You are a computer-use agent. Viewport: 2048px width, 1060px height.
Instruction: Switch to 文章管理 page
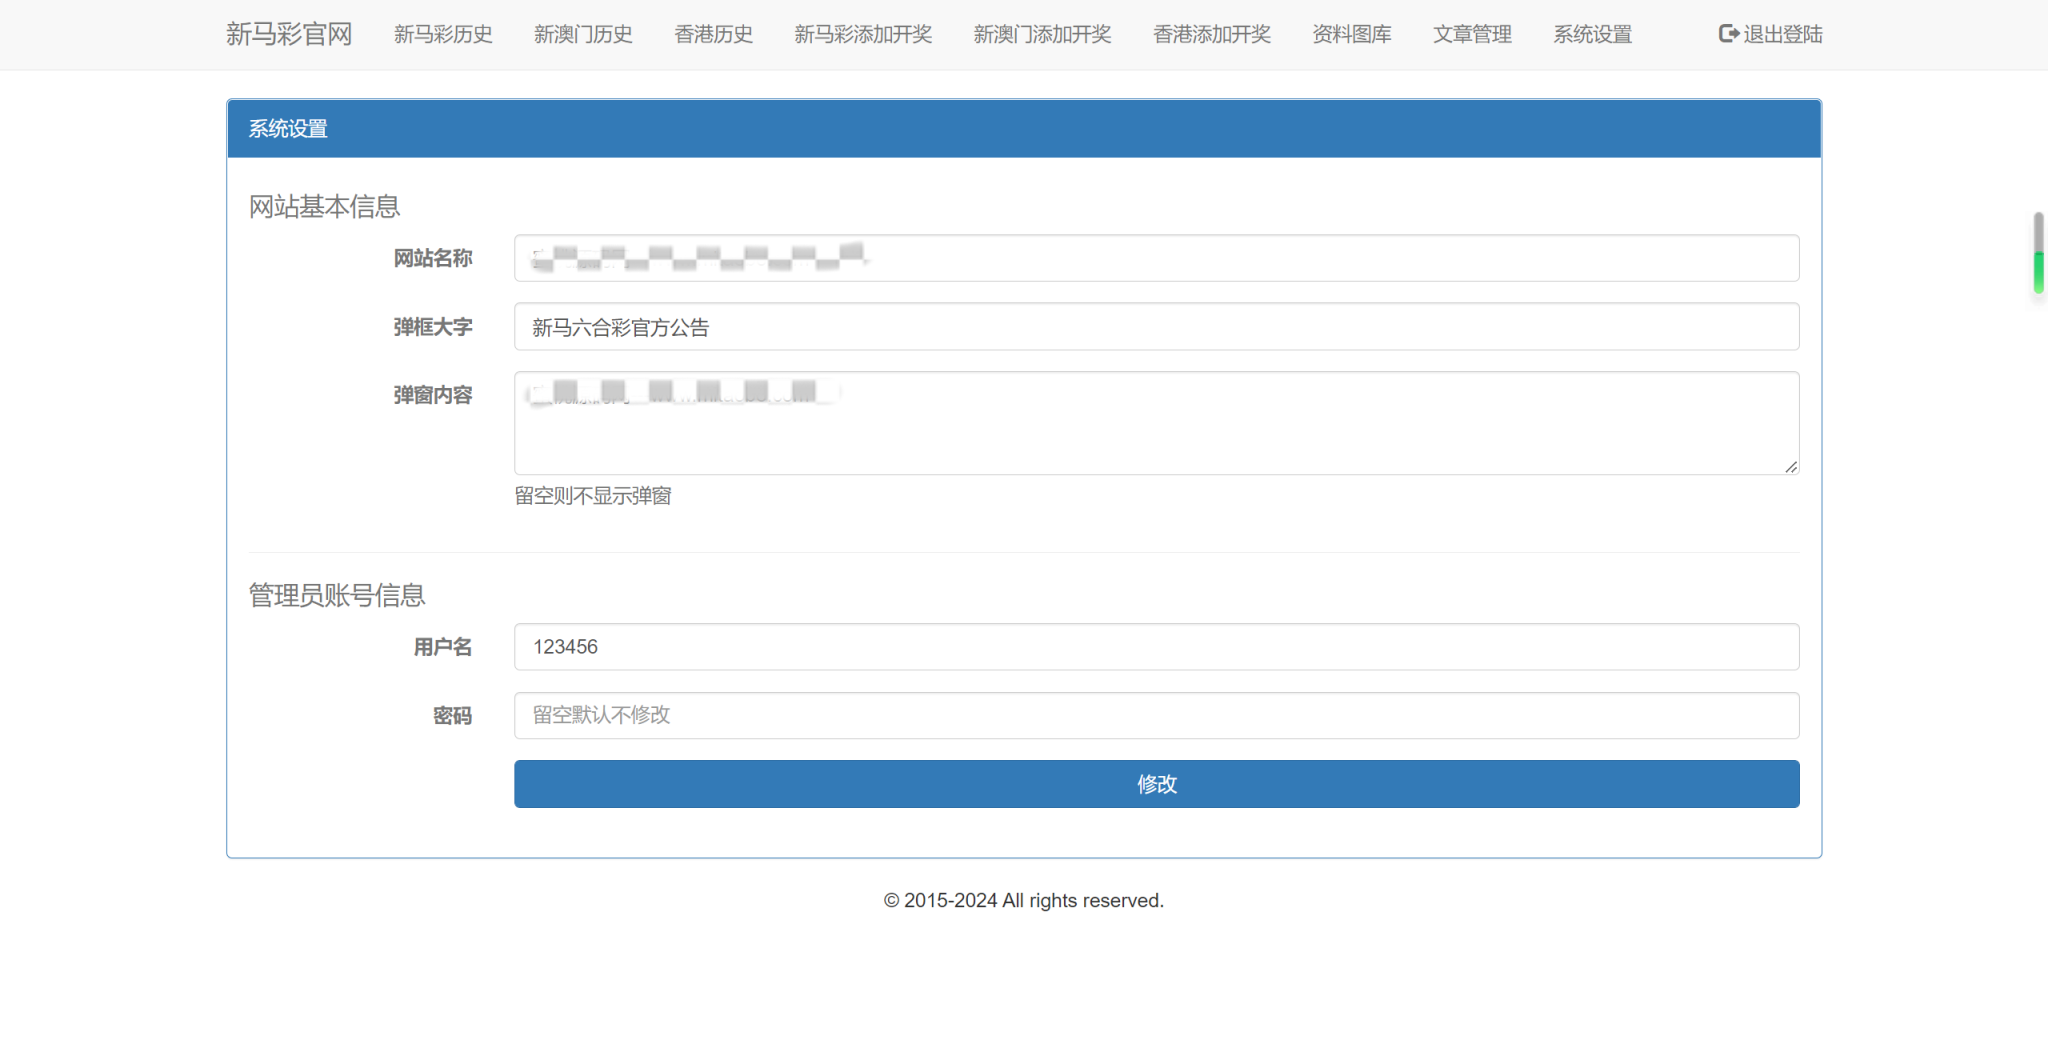tap(1472, 35)
